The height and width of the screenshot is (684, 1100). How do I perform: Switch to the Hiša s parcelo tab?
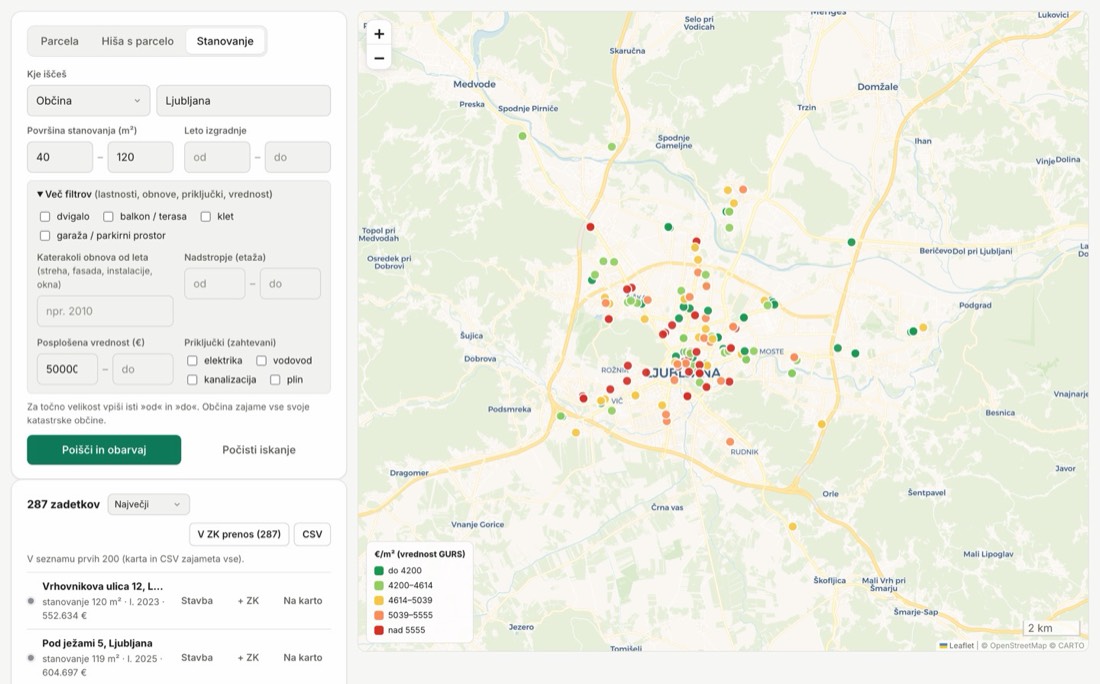[x=138, y=41]
